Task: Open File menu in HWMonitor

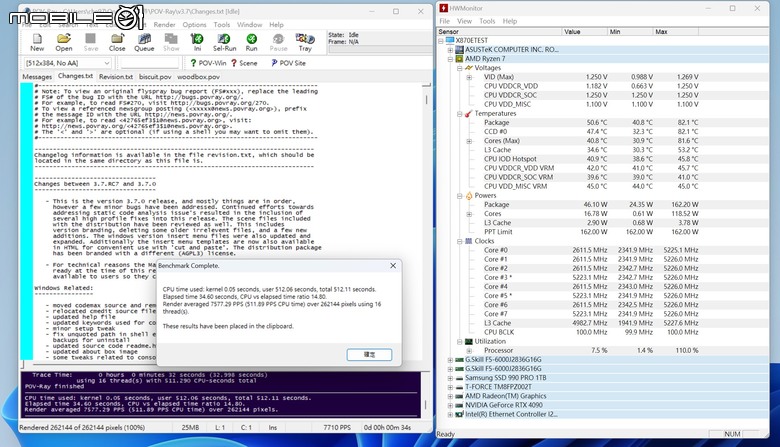Action: (x=444, y=21)
